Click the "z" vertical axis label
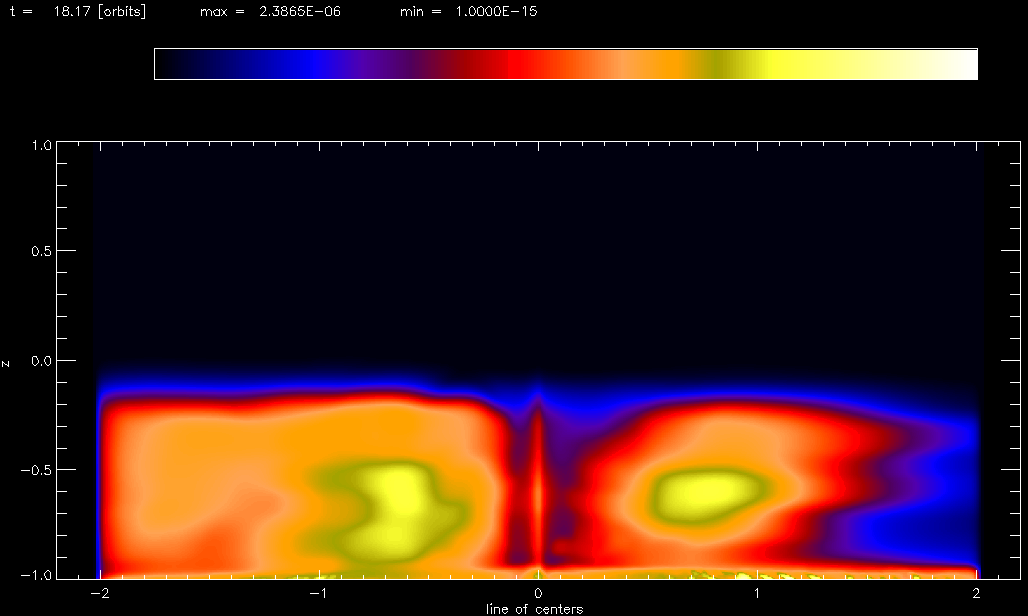Image resolution: width=1028 pixels, height=616 pixels. pyautogui.click(x=7, y=362)
